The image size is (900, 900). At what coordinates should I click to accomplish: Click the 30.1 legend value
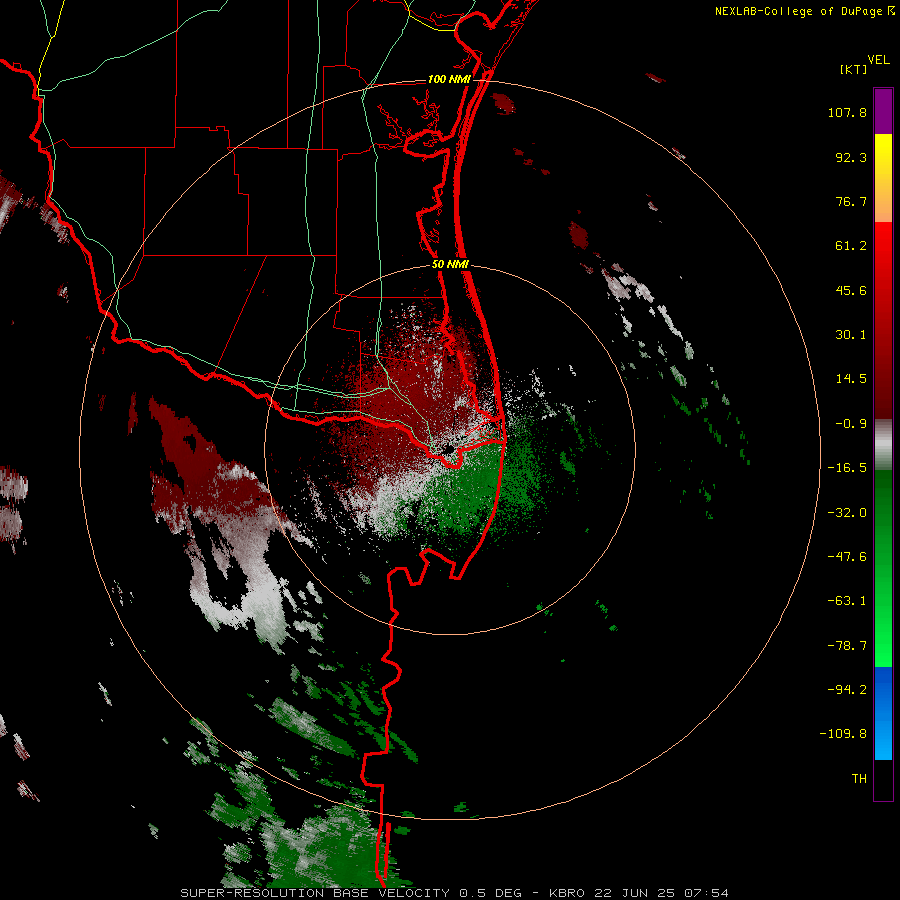[851, 335]
